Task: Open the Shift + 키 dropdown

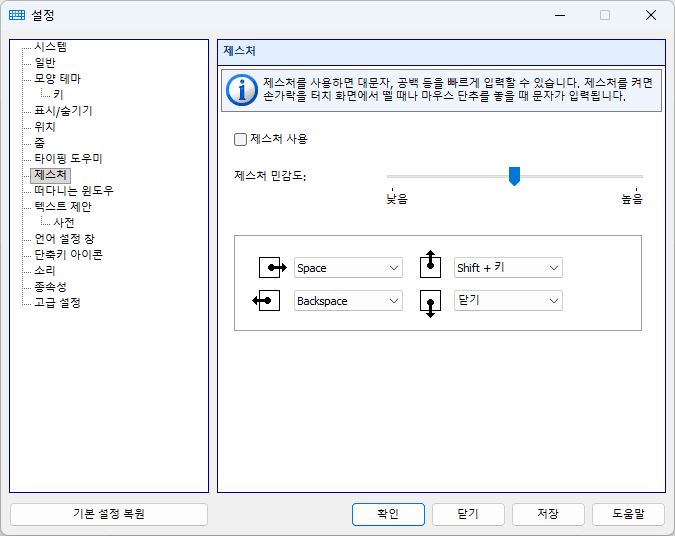Action: pyautogui.click(x=508, y=268)
